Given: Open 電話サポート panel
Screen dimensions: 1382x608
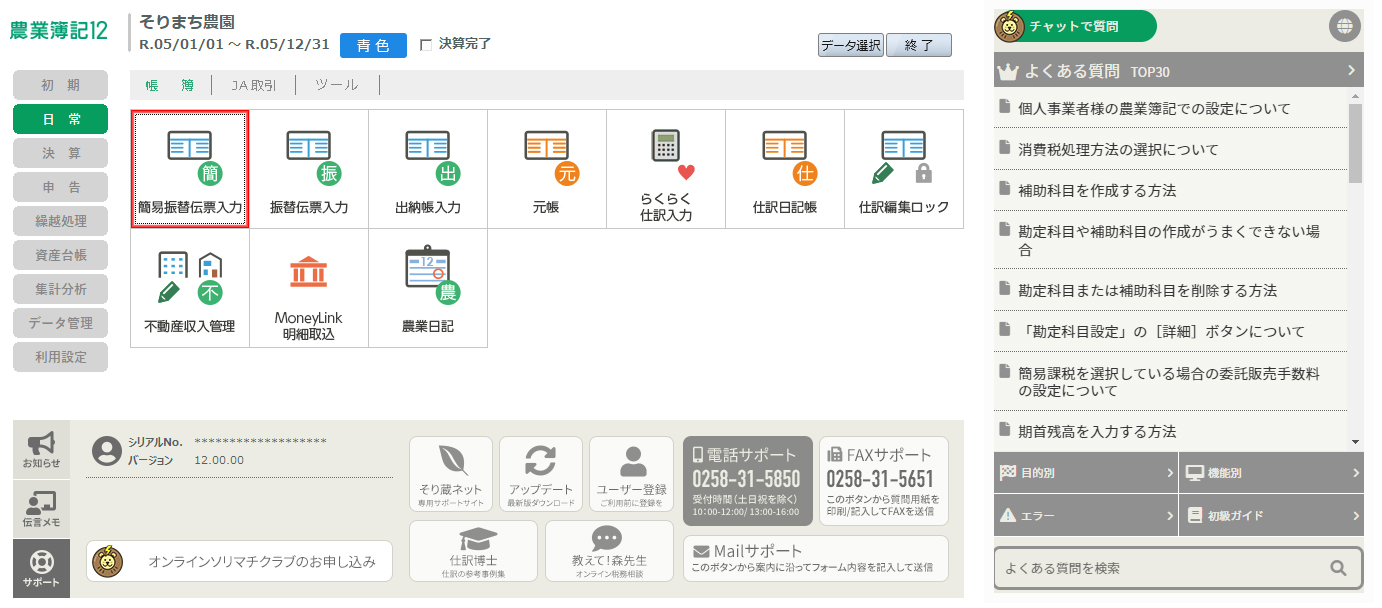Looking at the screenshot, I should click(x=746, y=481).
